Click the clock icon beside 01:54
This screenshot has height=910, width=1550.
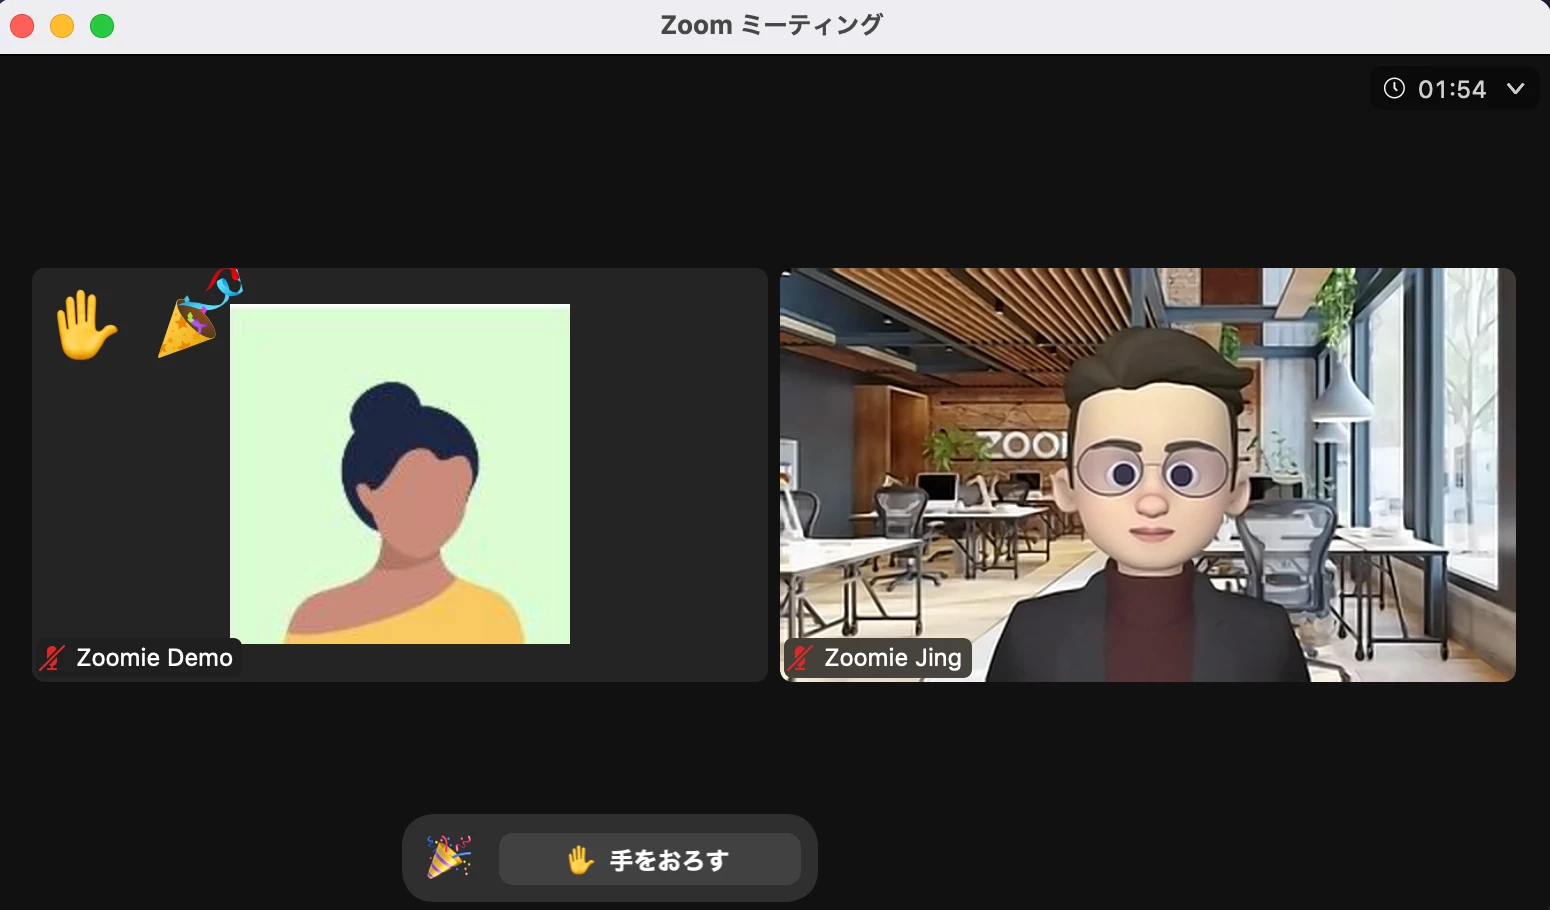click(1394, 89)
